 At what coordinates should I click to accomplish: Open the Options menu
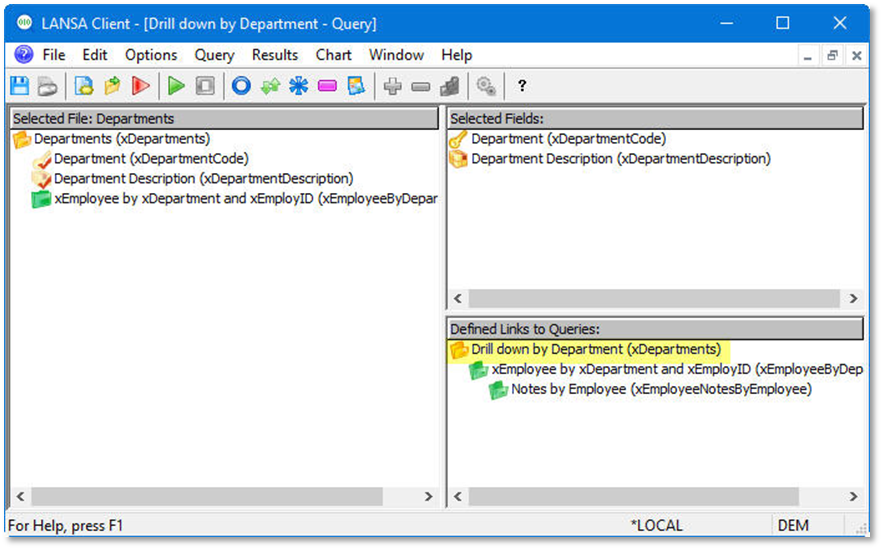[x=151, y=55]
